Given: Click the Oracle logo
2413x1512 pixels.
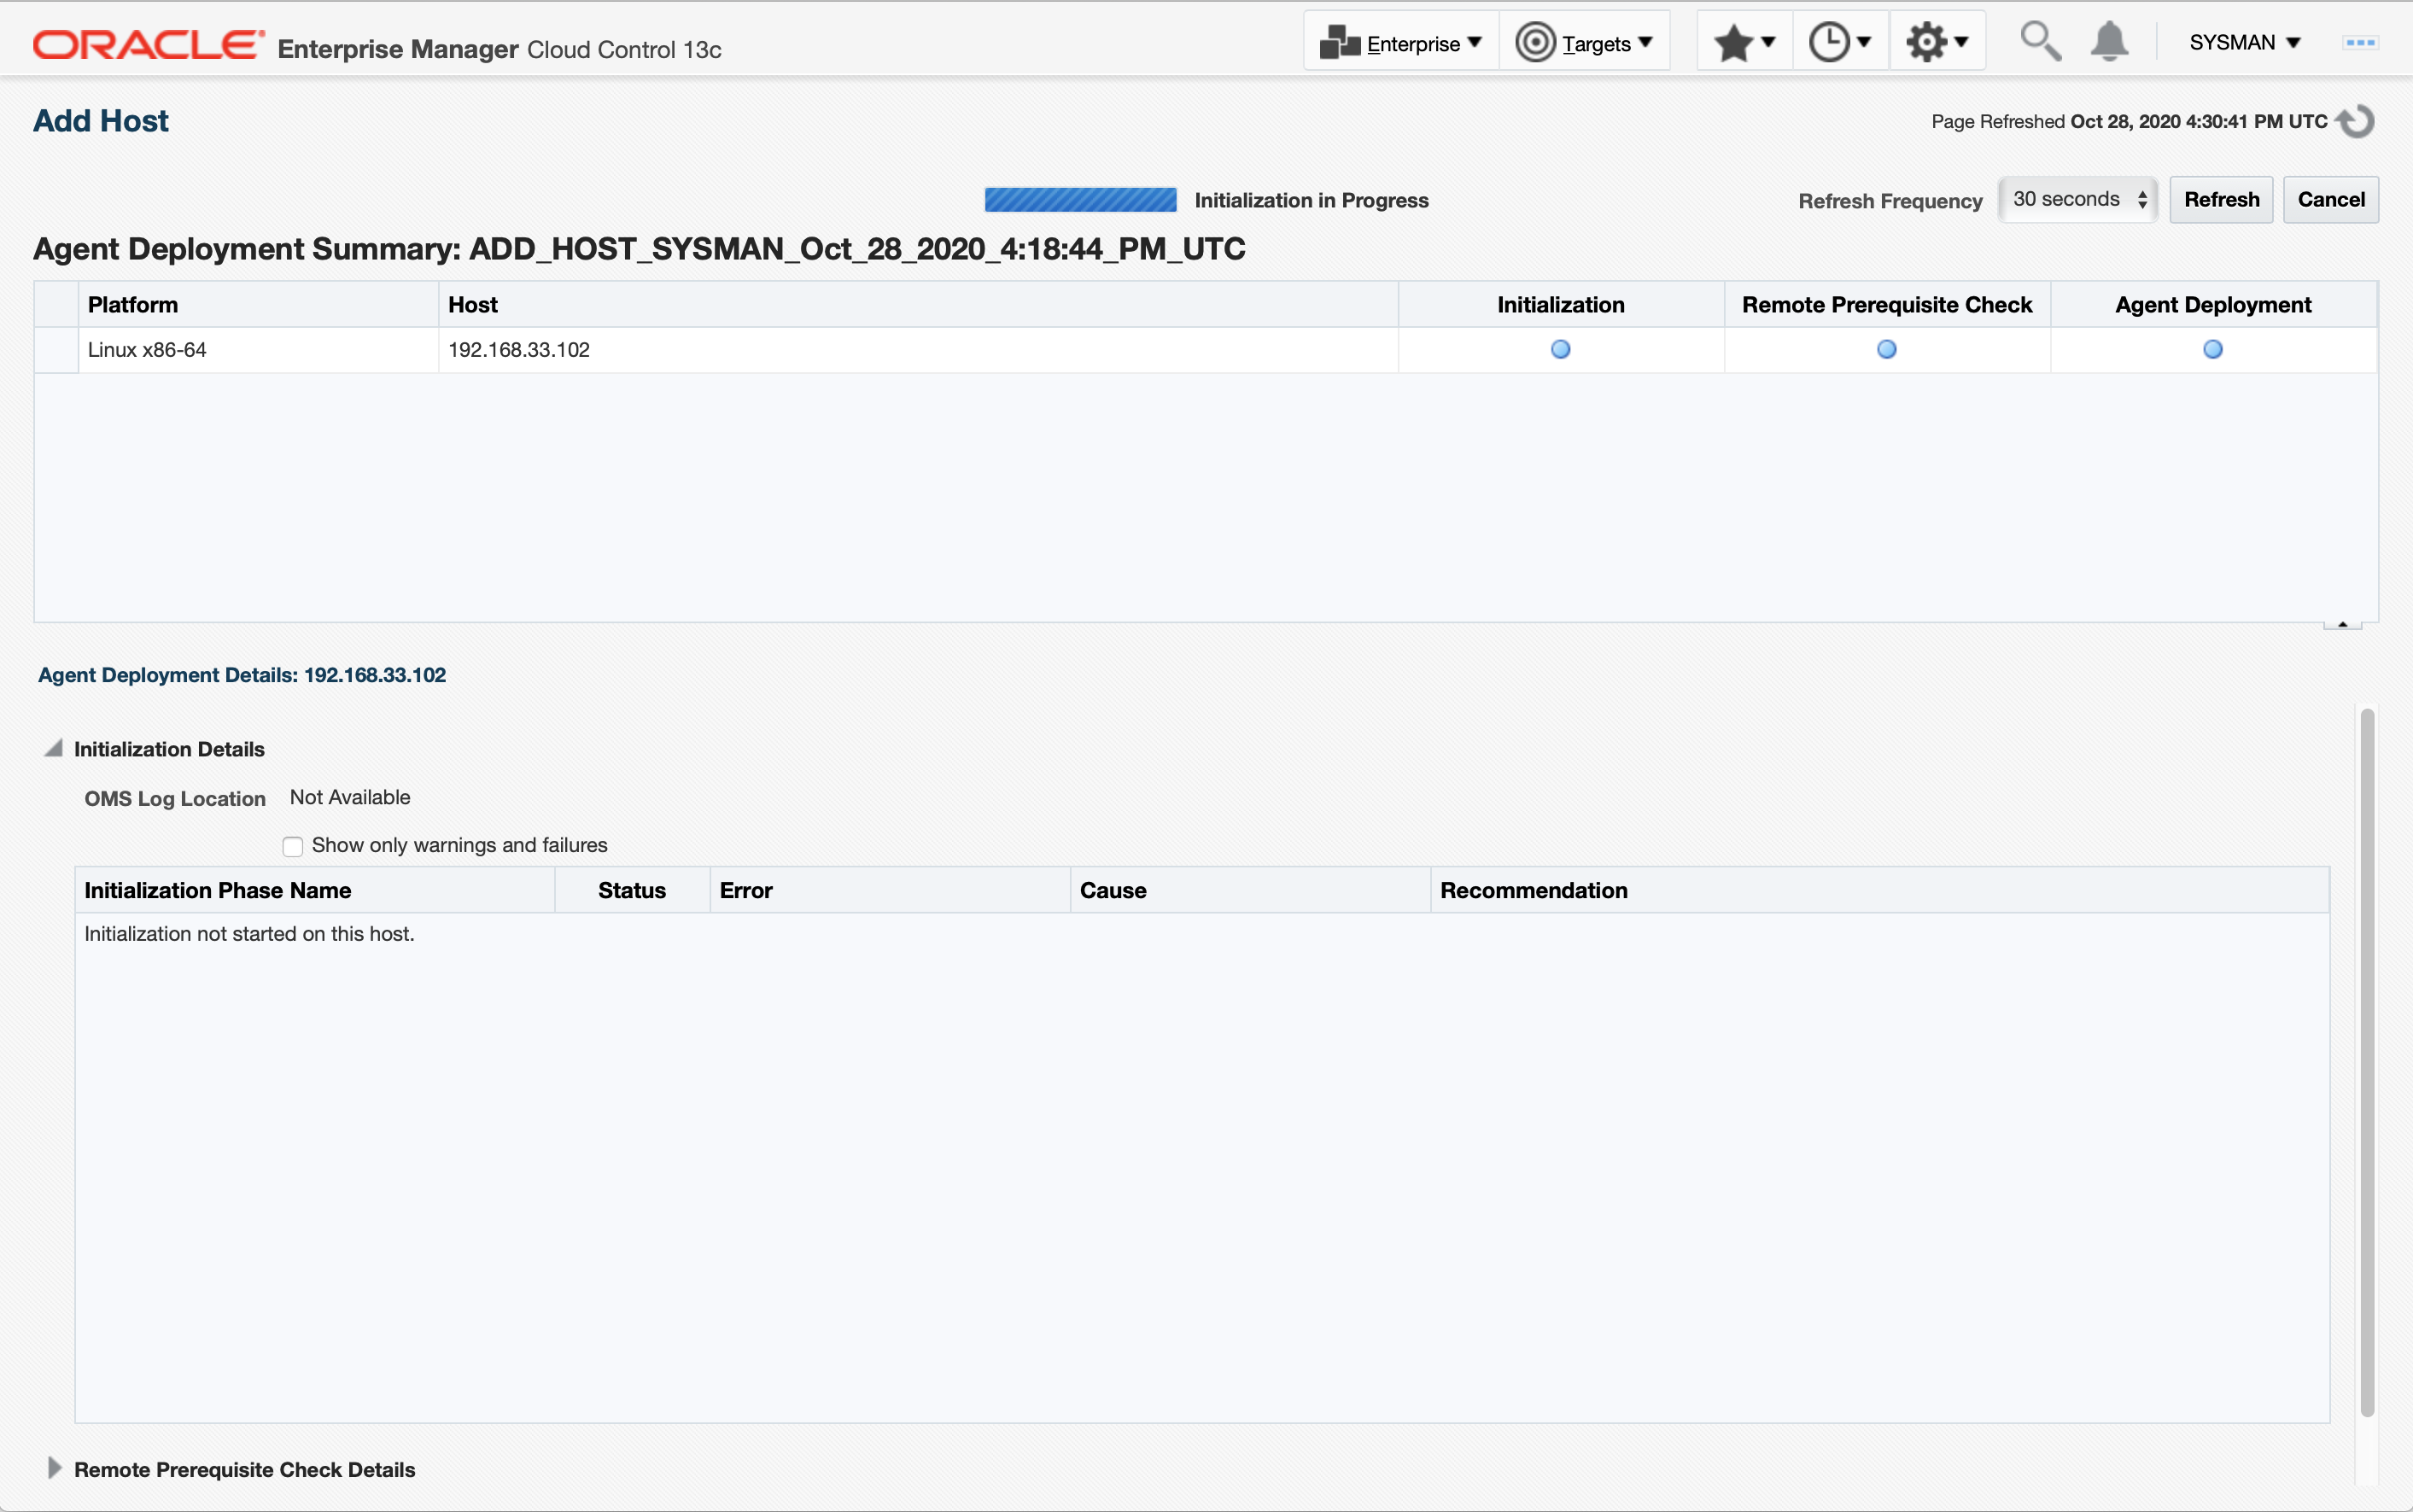Looking at the screenshot, I should 148,45.
